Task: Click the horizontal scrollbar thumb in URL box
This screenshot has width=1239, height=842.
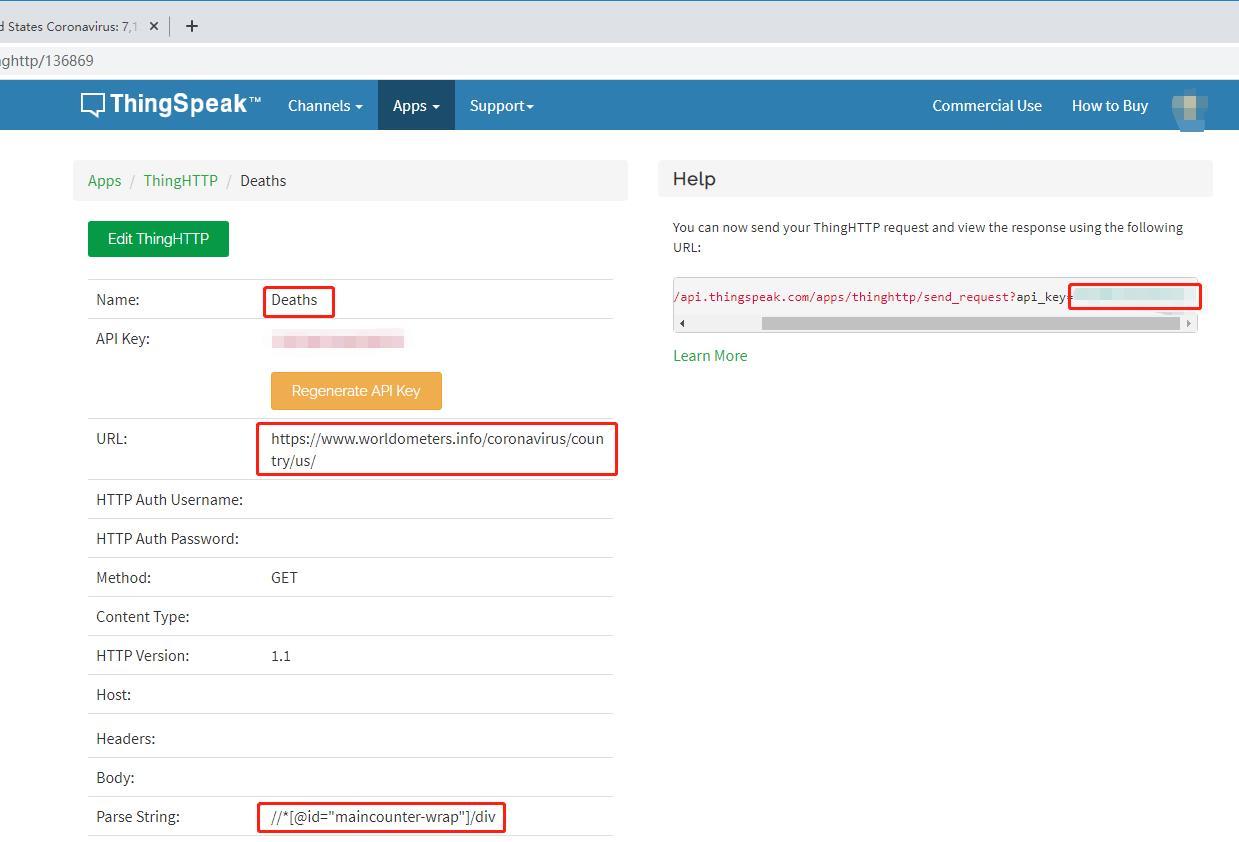Action: [970, 323]
